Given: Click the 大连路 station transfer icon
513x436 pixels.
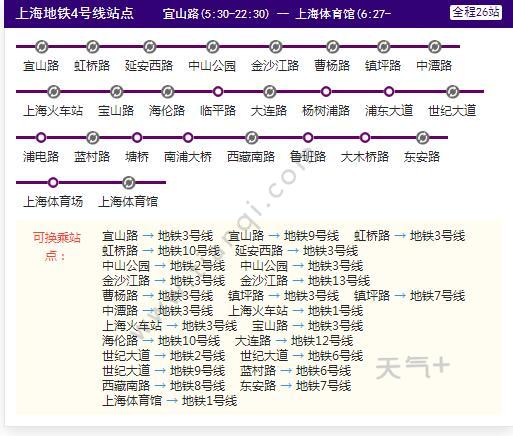Looking at the screenshot, I should [x=269, y=92].
